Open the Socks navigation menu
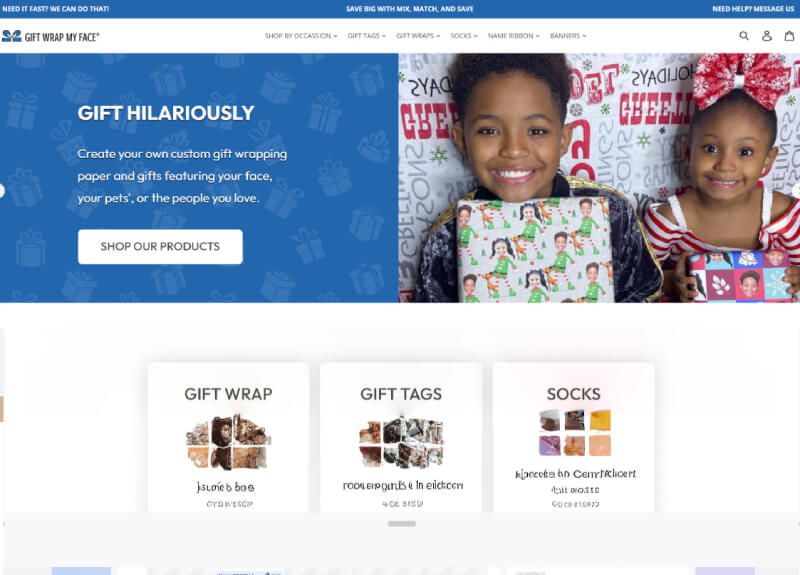This screenshot has width=800, height=575. pos(464,36)
